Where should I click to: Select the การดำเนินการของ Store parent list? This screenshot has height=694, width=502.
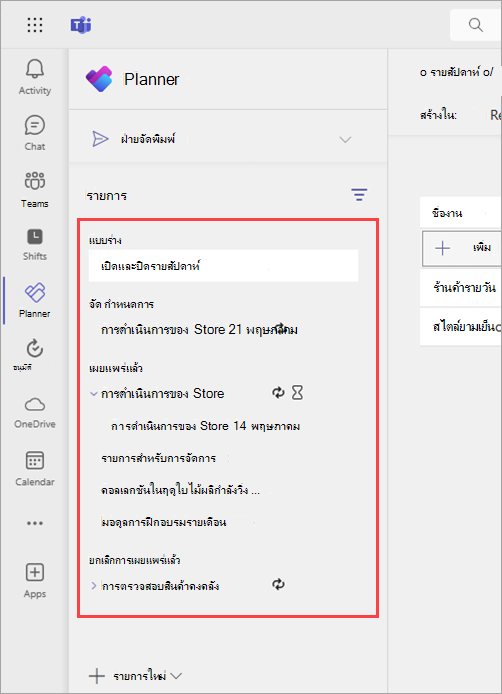[162, 393]
